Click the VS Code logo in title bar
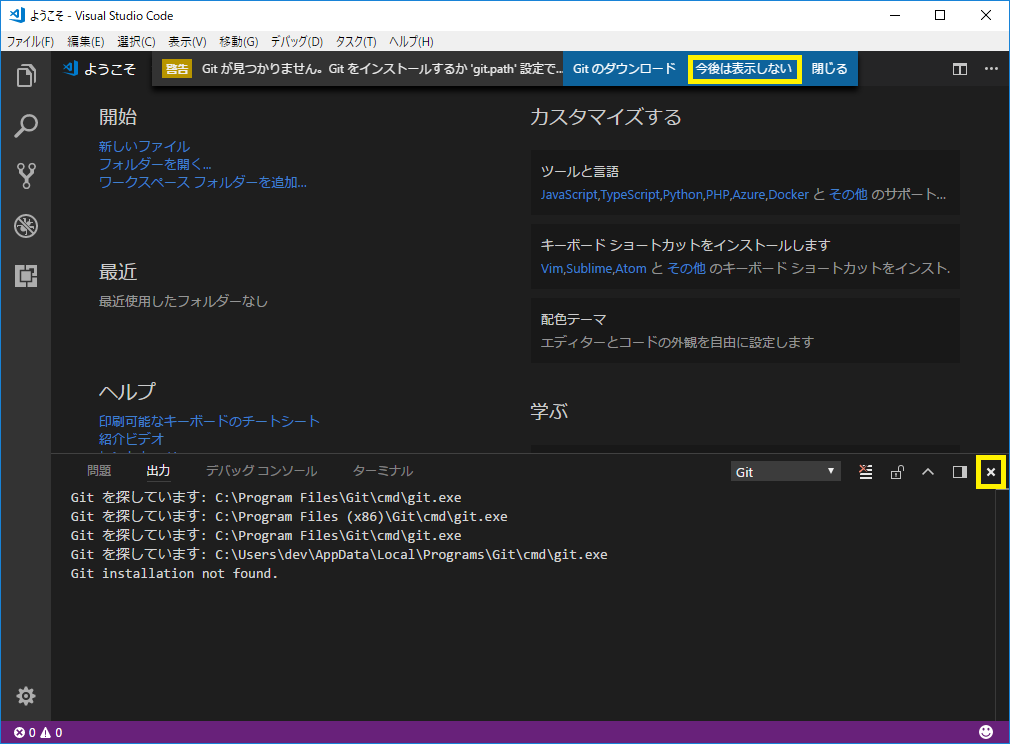Screen dimensions: 1010x744 (x=17, y=15)
